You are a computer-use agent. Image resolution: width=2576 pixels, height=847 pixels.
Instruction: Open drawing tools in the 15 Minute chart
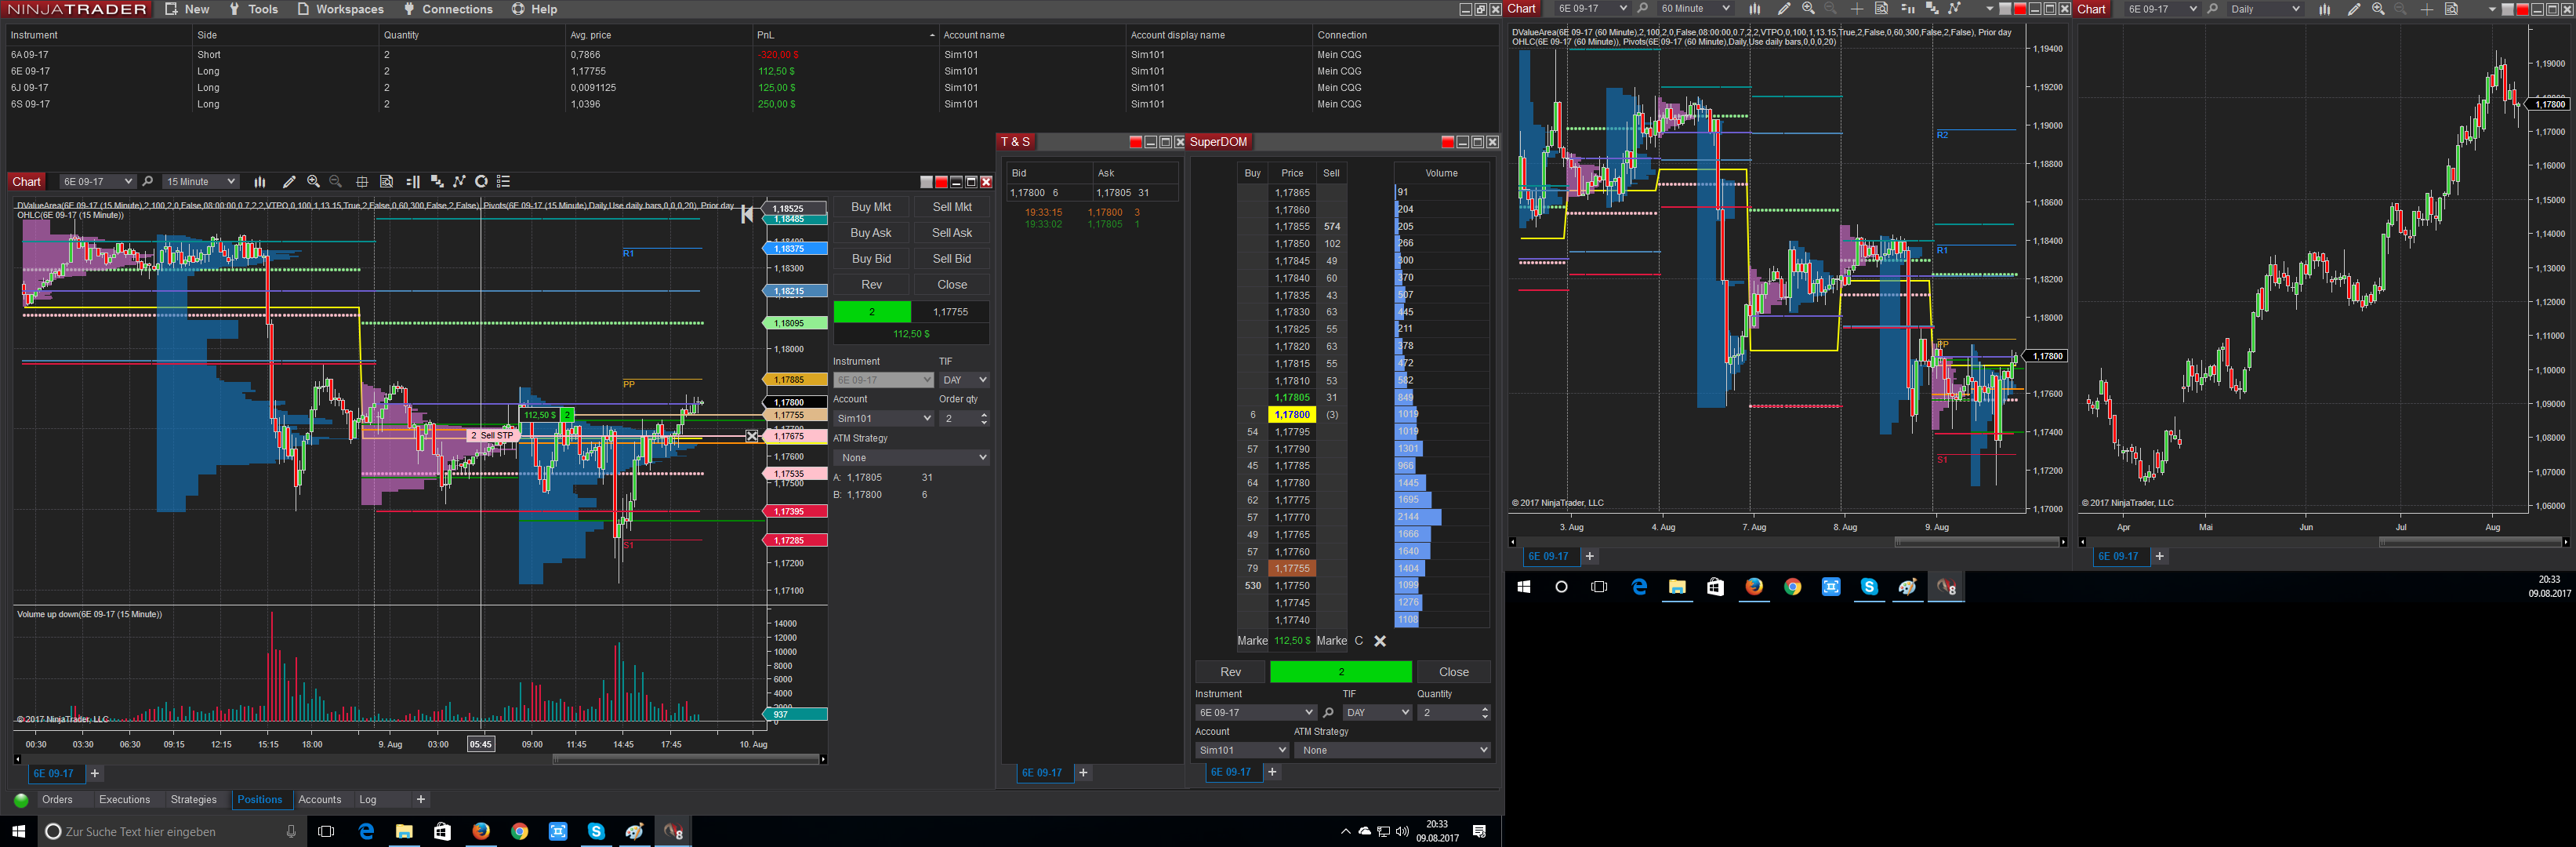tap(289, 182)
